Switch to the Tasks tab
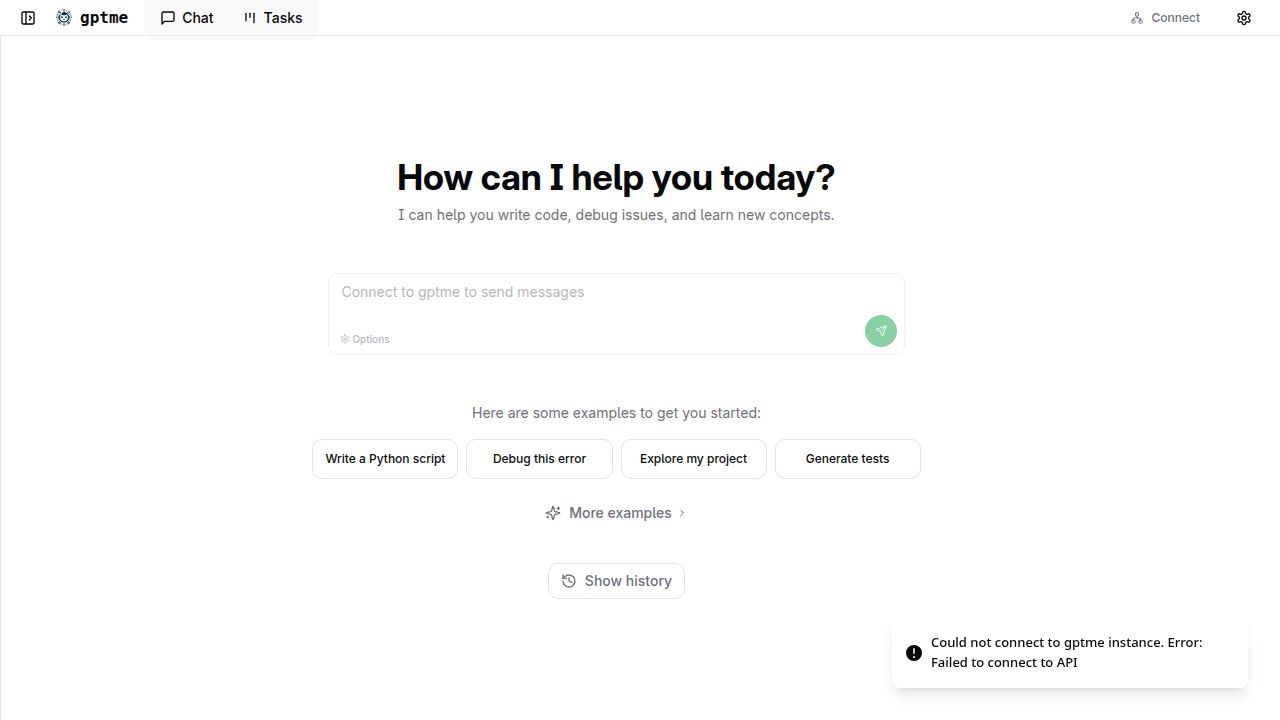Image resolution: width=1280 pixels, height=720 pixels. (273, 18)
